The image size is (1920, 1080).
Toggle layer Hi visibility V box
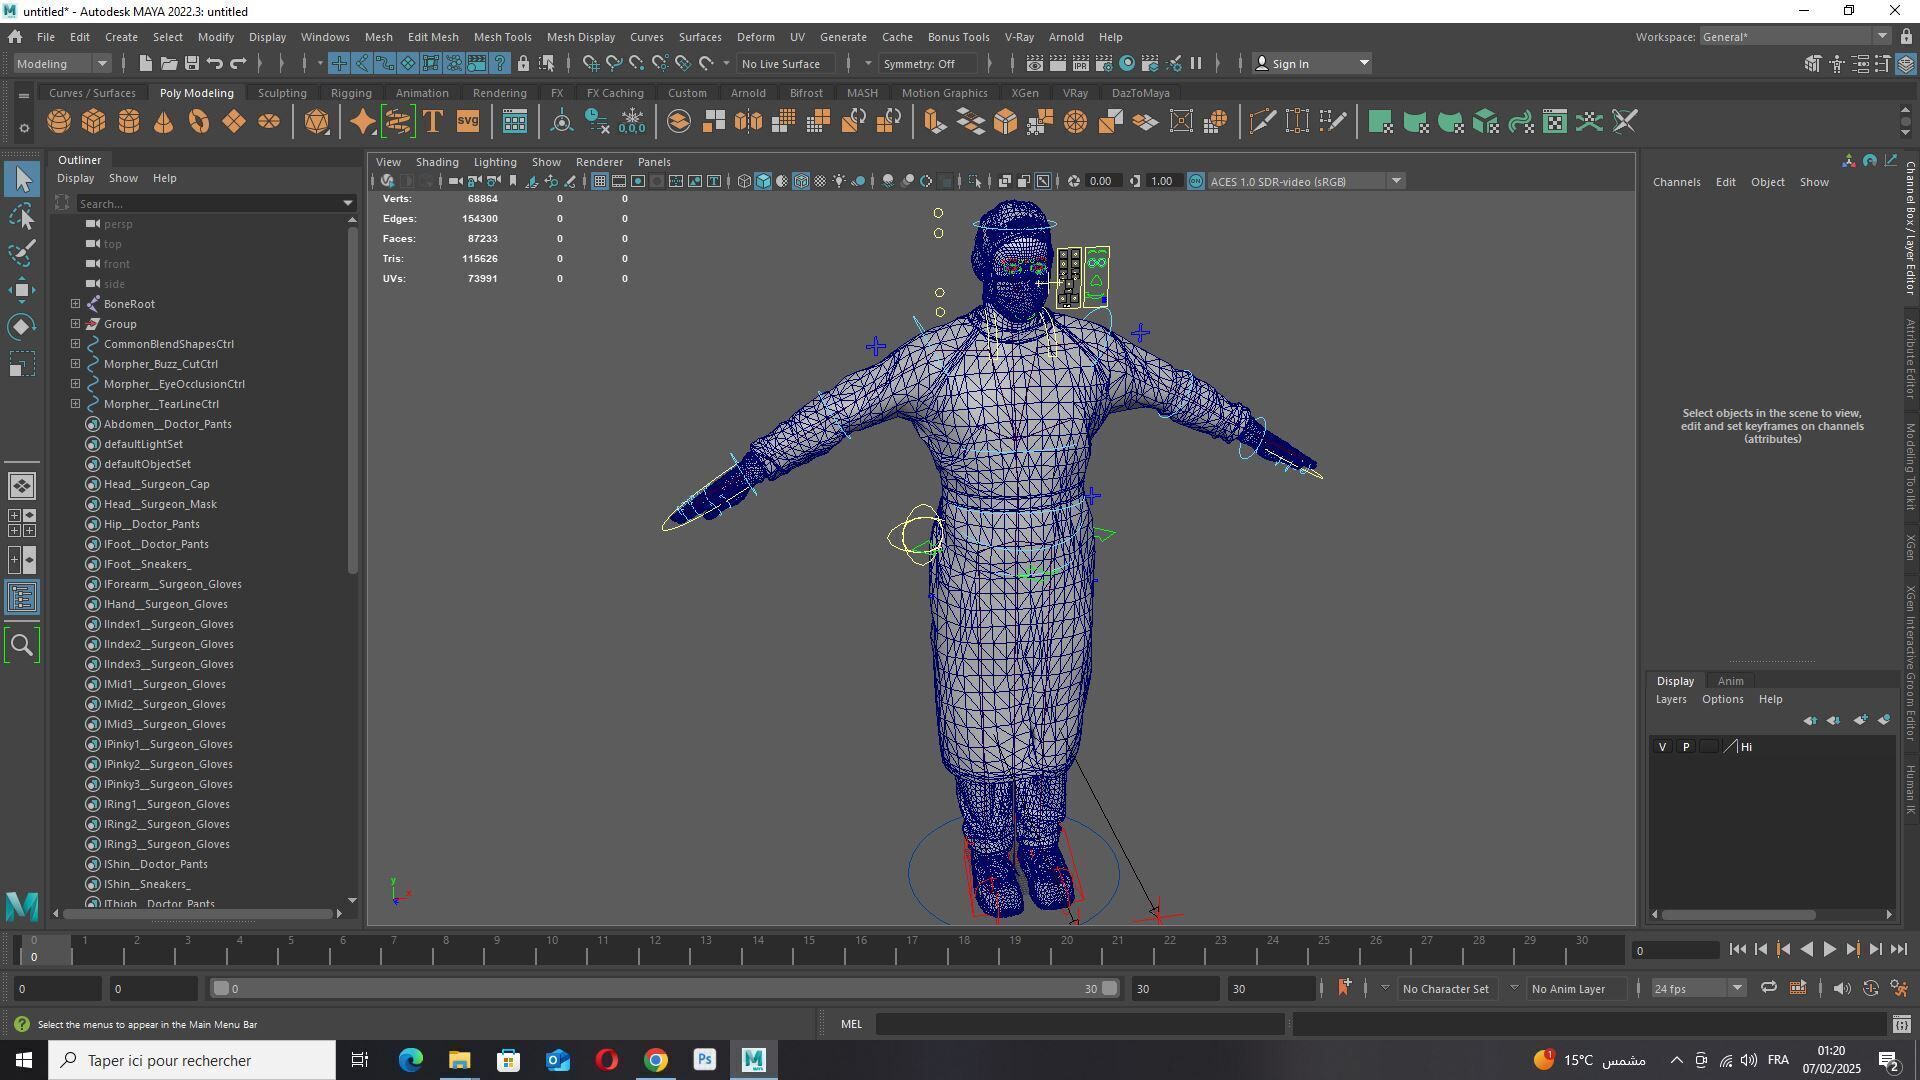[1662, 747]
